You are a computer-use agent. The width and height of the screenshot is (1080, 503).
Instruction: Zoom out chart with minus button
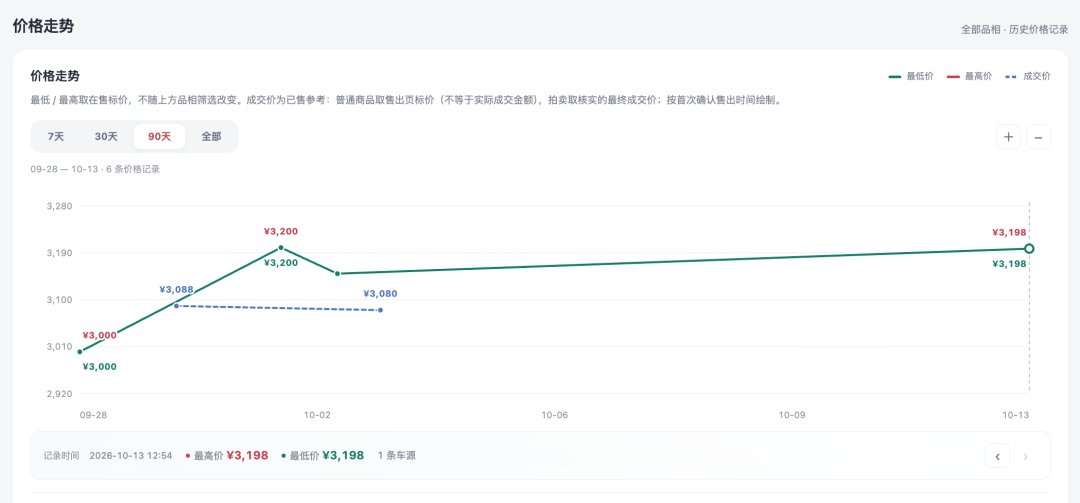tap(1038, 136)
